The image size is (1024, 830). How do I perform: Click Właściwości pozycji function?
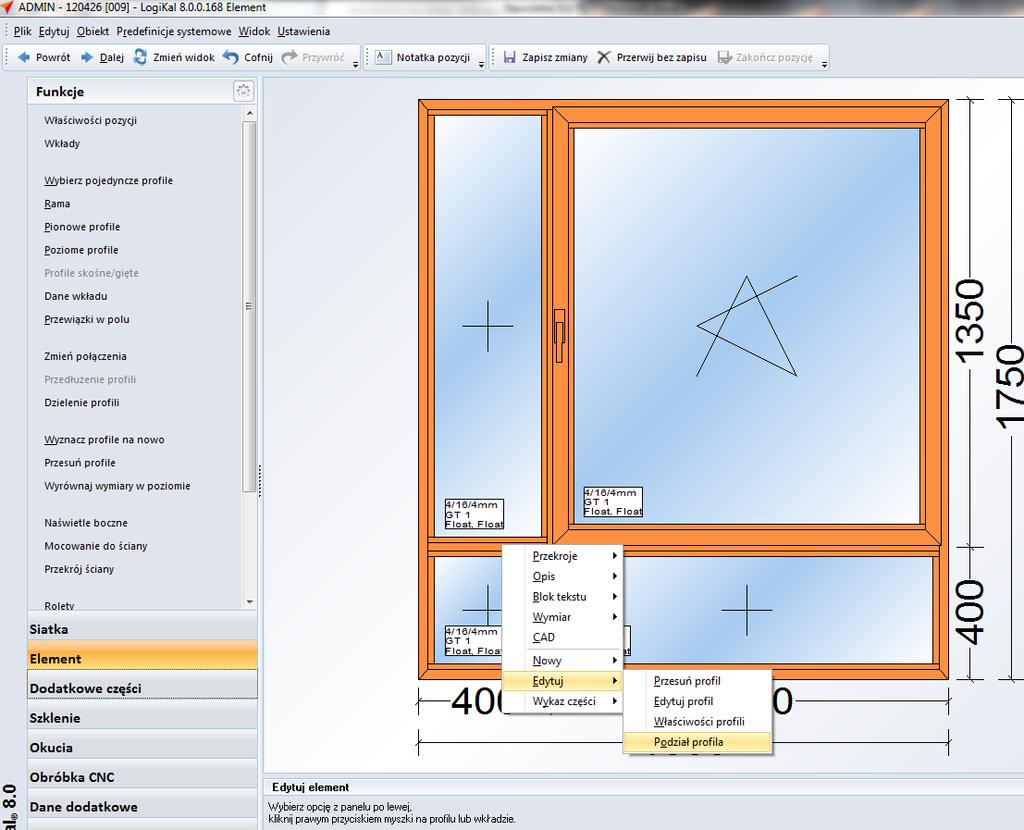click(91, 120)
